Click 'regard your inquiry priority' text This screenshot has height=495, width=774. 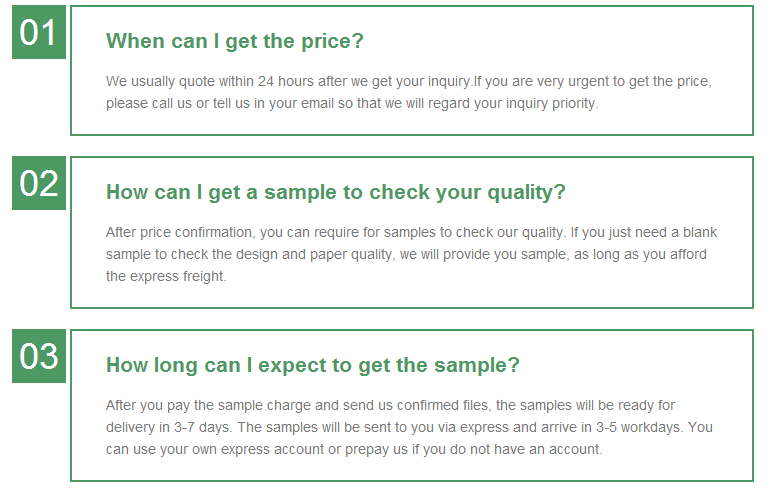[513, 104]
